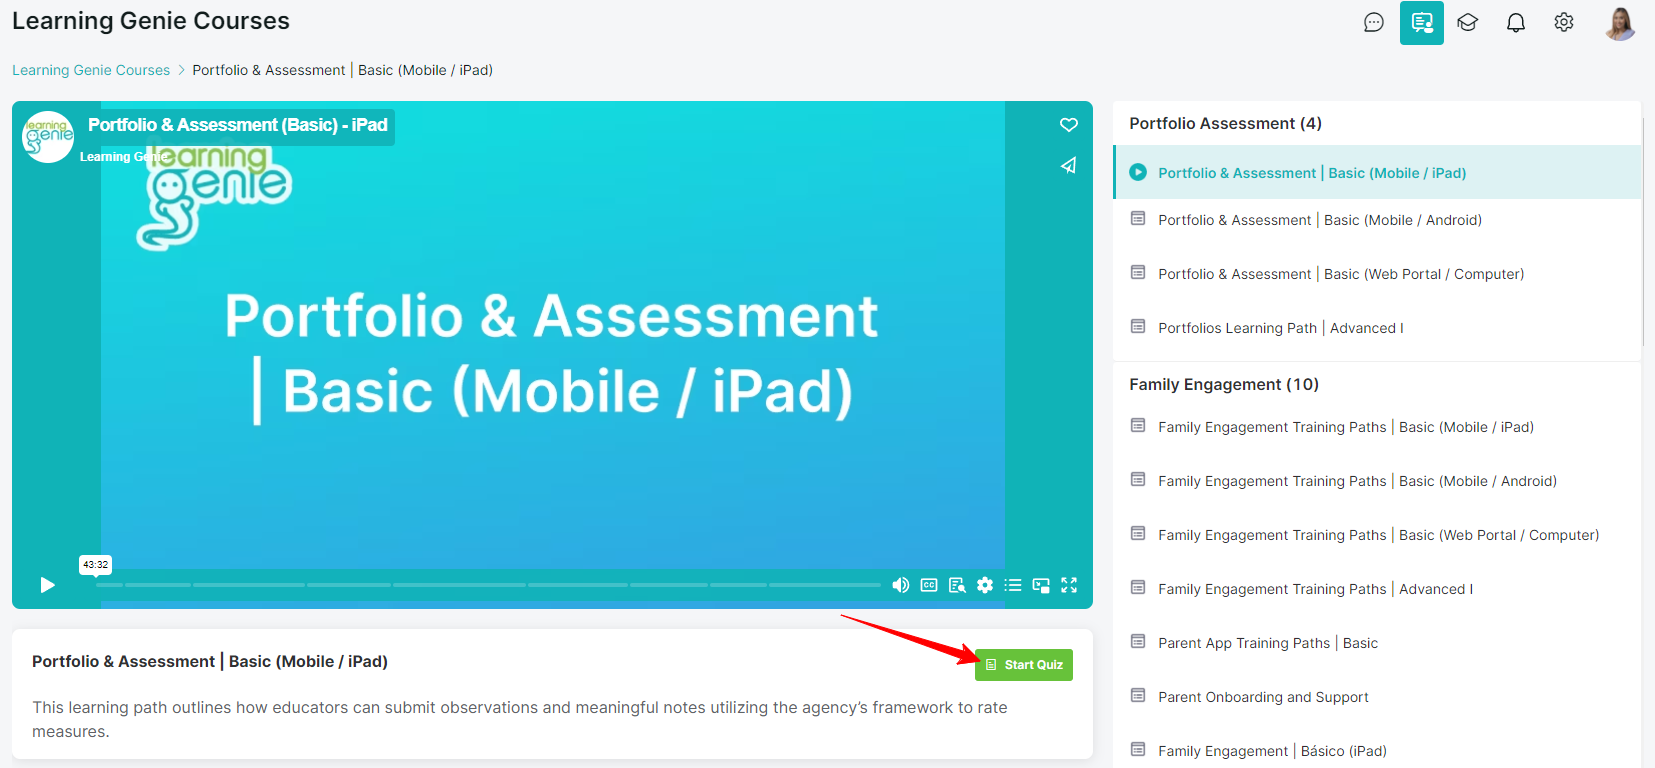Open notifications bell
The image size is (1655, 768).
click(1516, 22)
